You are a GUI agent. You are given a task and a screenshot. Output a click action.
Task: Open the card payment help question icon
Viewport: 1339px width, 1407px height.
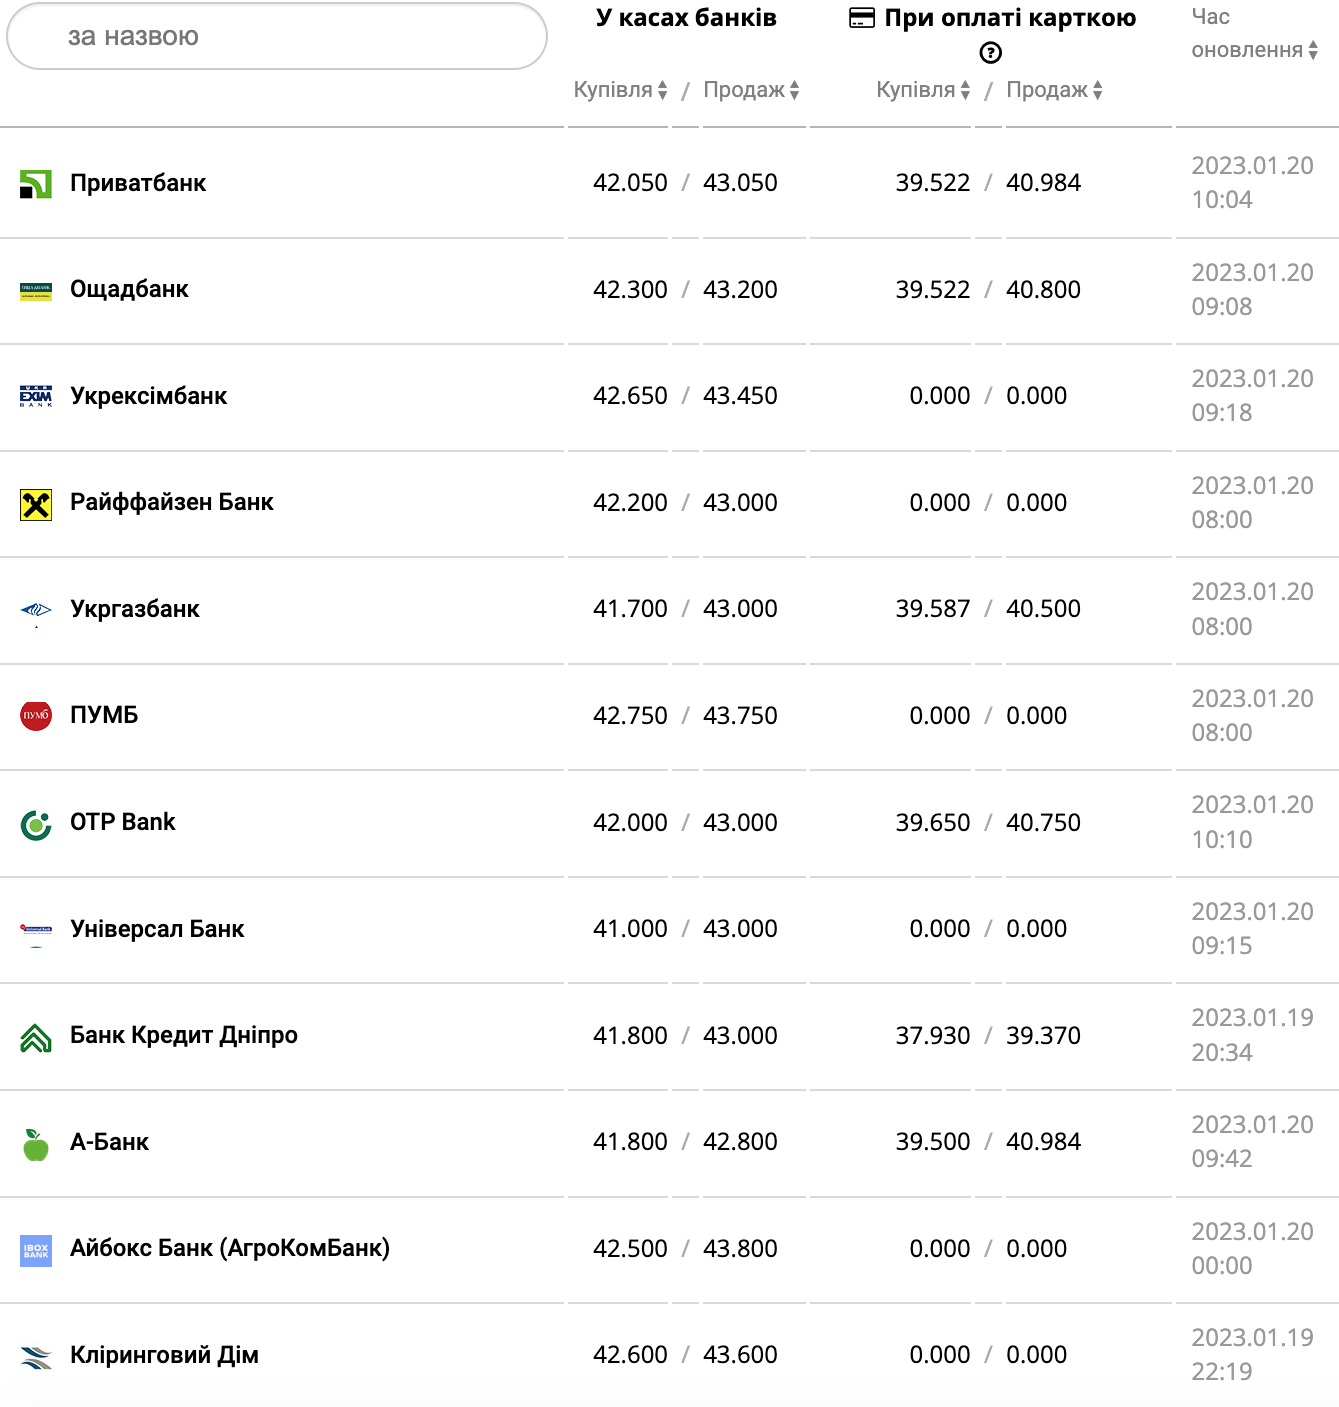(x=990, y=53)
